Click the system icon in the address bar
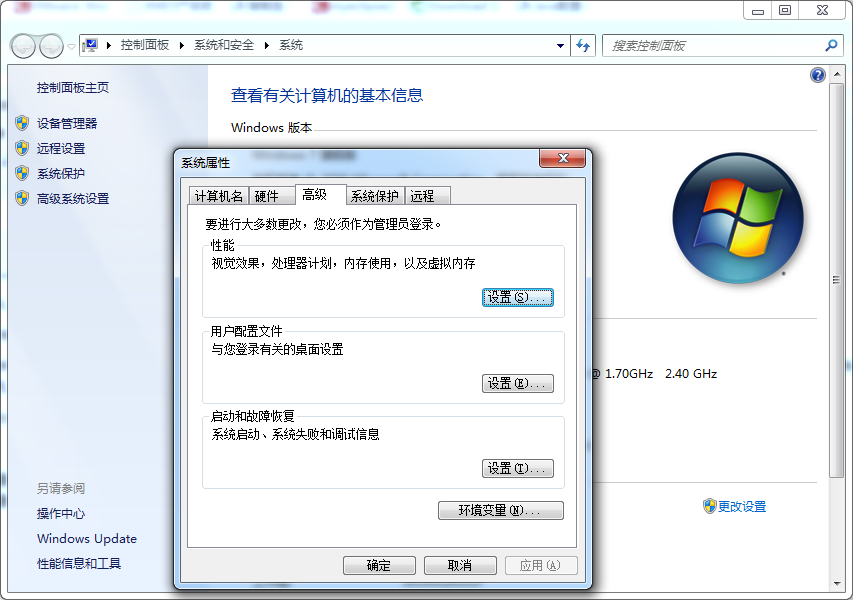853x600 pixels. point(90,45)
